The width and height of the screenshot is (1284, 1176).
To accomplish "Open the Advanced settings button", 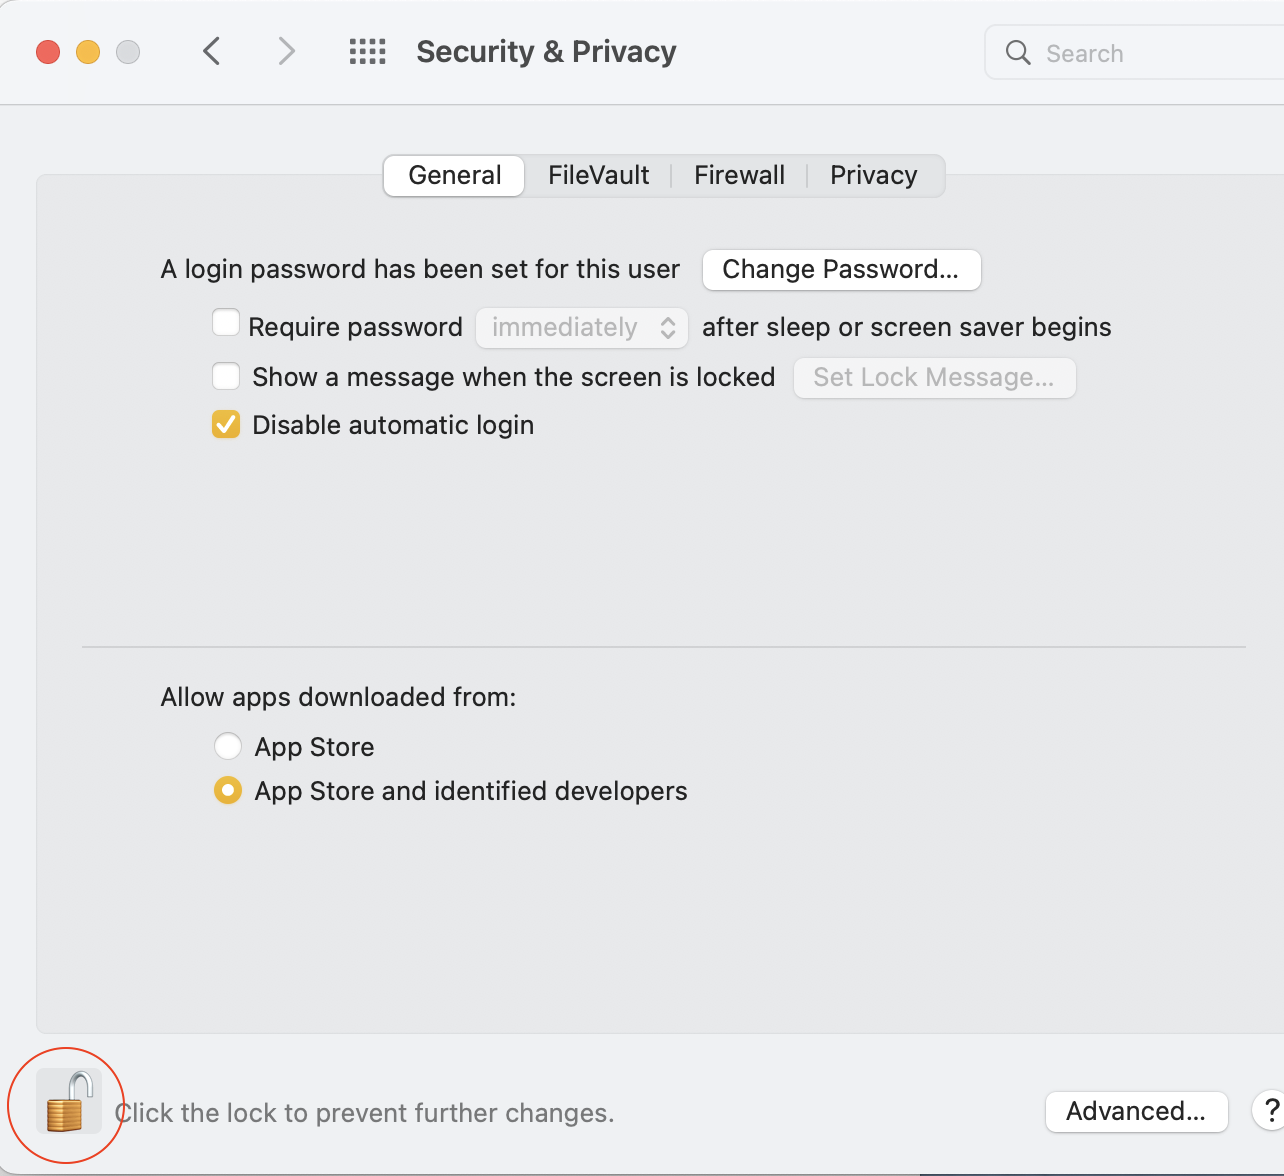I will click(1136, 1111).
